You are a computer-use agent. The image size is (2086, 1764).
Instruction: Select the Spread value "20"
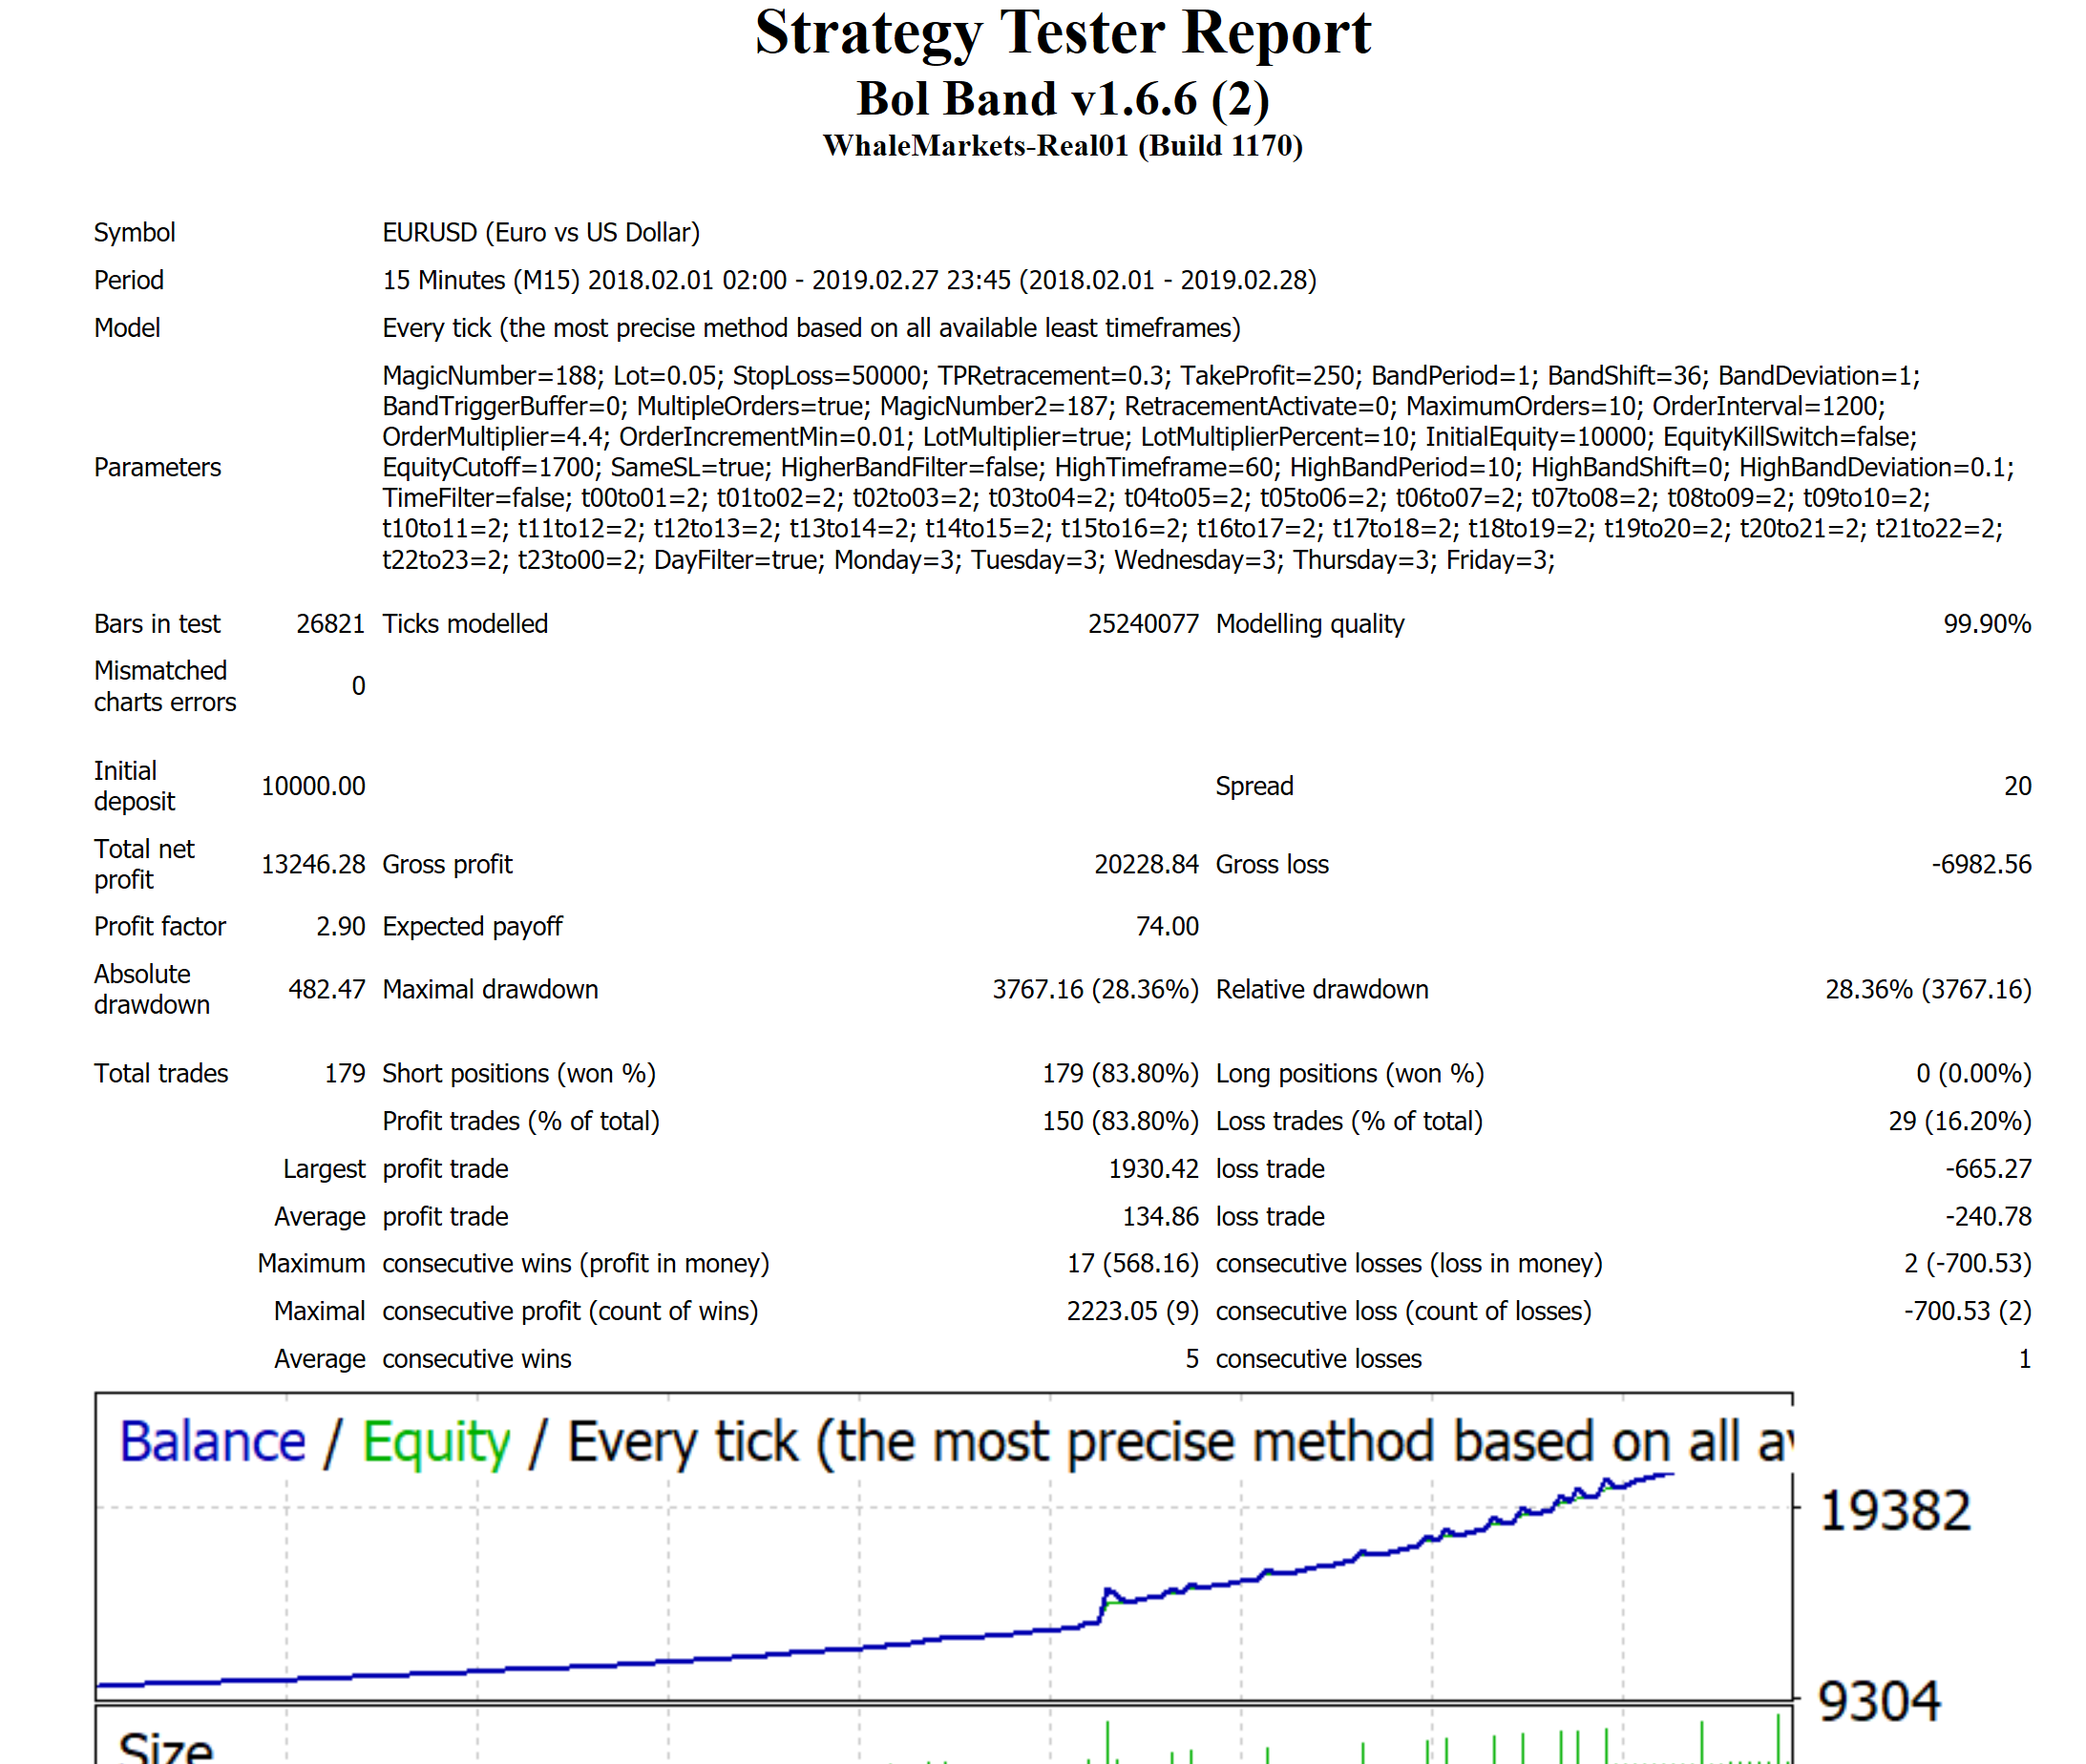[2018, 787]
